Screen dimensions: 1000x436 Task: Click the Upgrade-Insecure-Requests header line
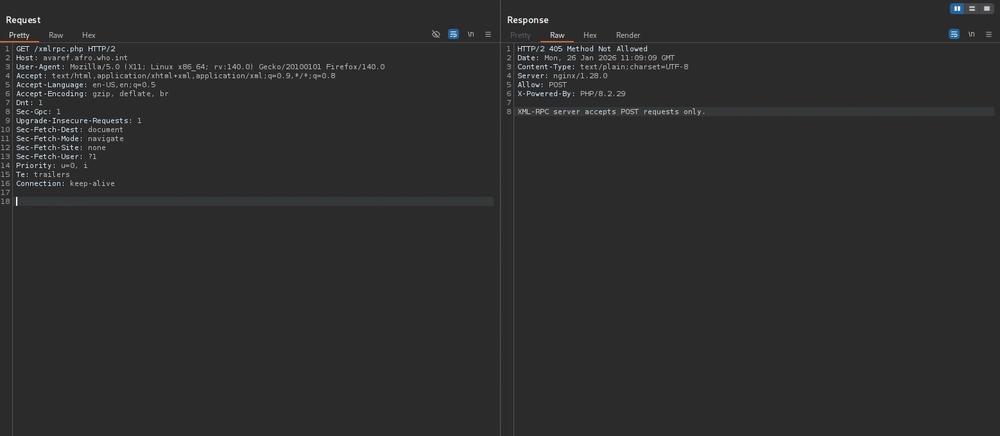coord(78,120)
